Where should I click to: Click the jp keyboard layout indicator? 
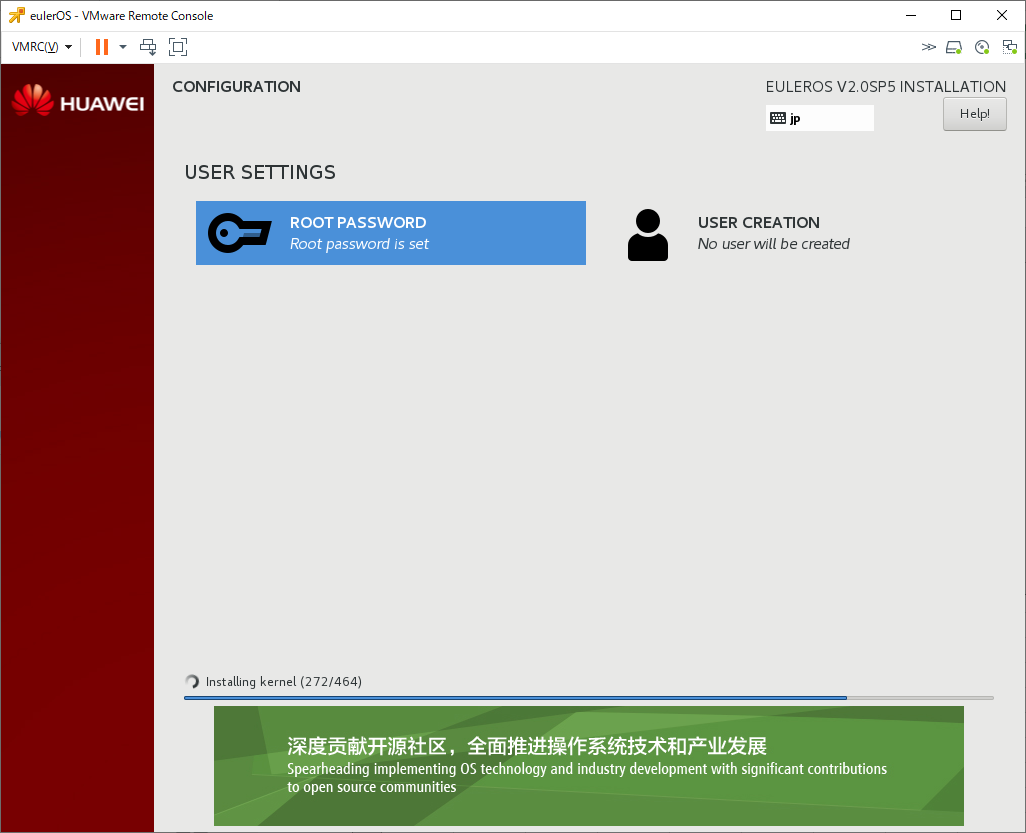(x=820, y=117)
